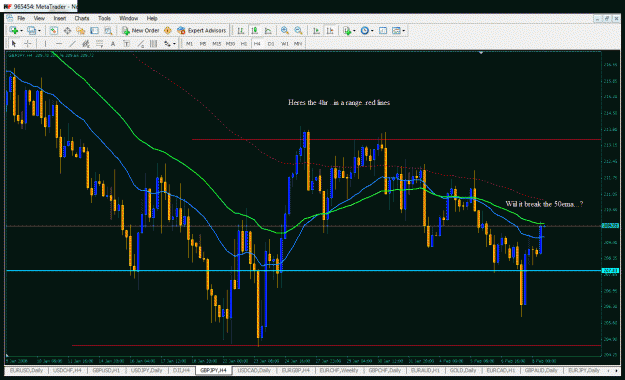Open Market Watch window icon

click(53, 31)
